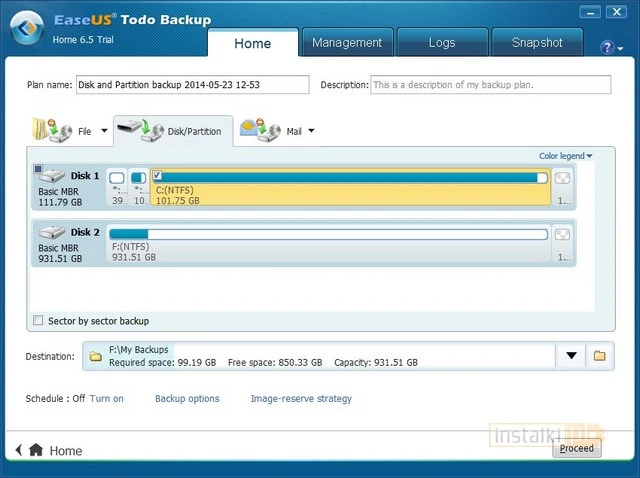The image size is (640, 478).
Task: Click the back arrow at bottom left
Action: (x=18, y=450)
